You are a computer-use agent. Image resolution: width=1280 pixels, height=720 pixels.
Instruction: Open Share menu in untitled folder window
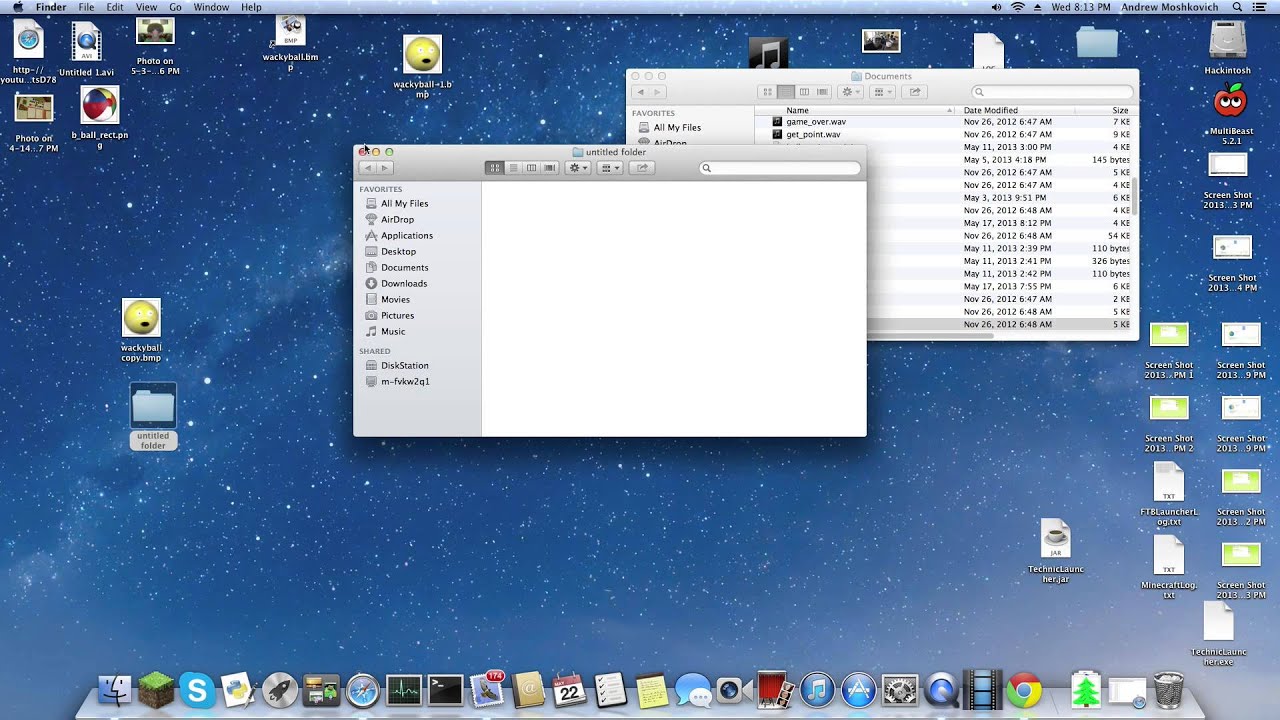pos(642,168)
